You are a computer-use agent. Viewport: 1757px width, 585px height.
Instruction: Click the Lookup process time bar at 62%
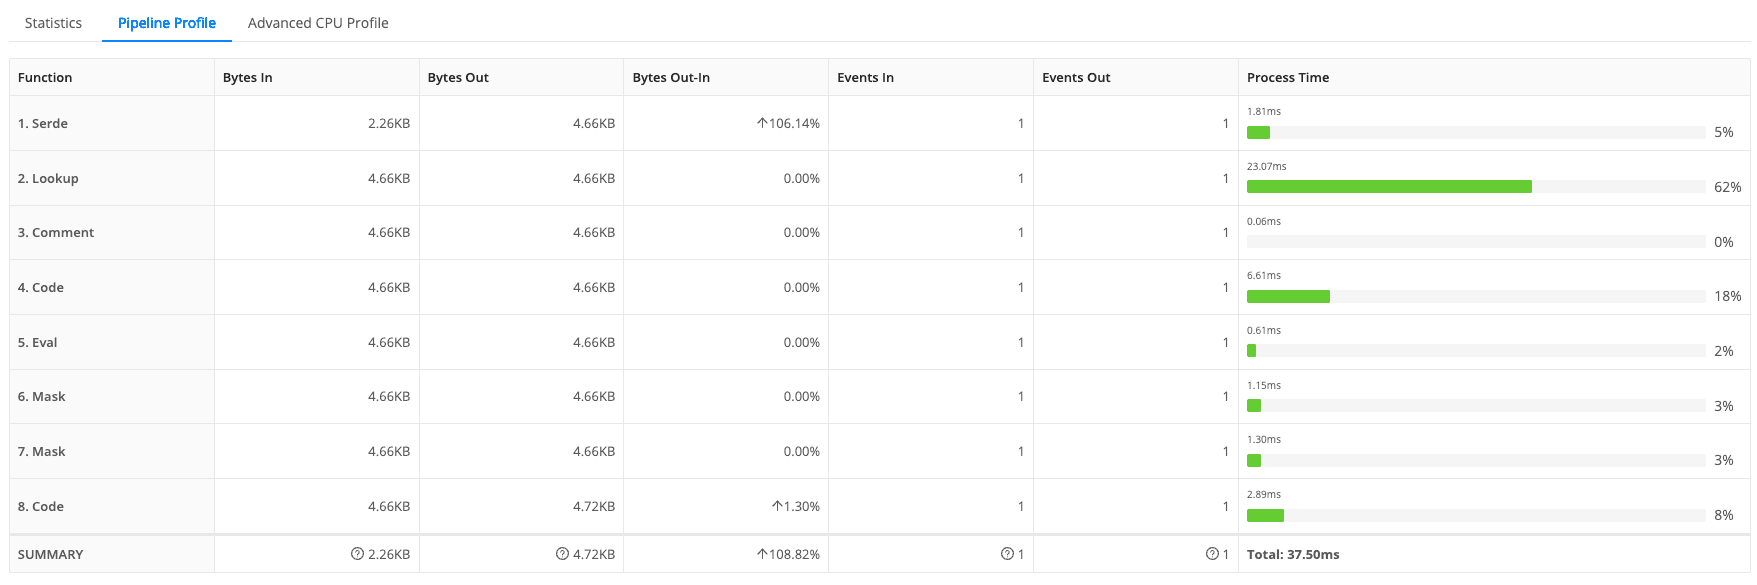pyautogui.click(x=1389, y=187)
